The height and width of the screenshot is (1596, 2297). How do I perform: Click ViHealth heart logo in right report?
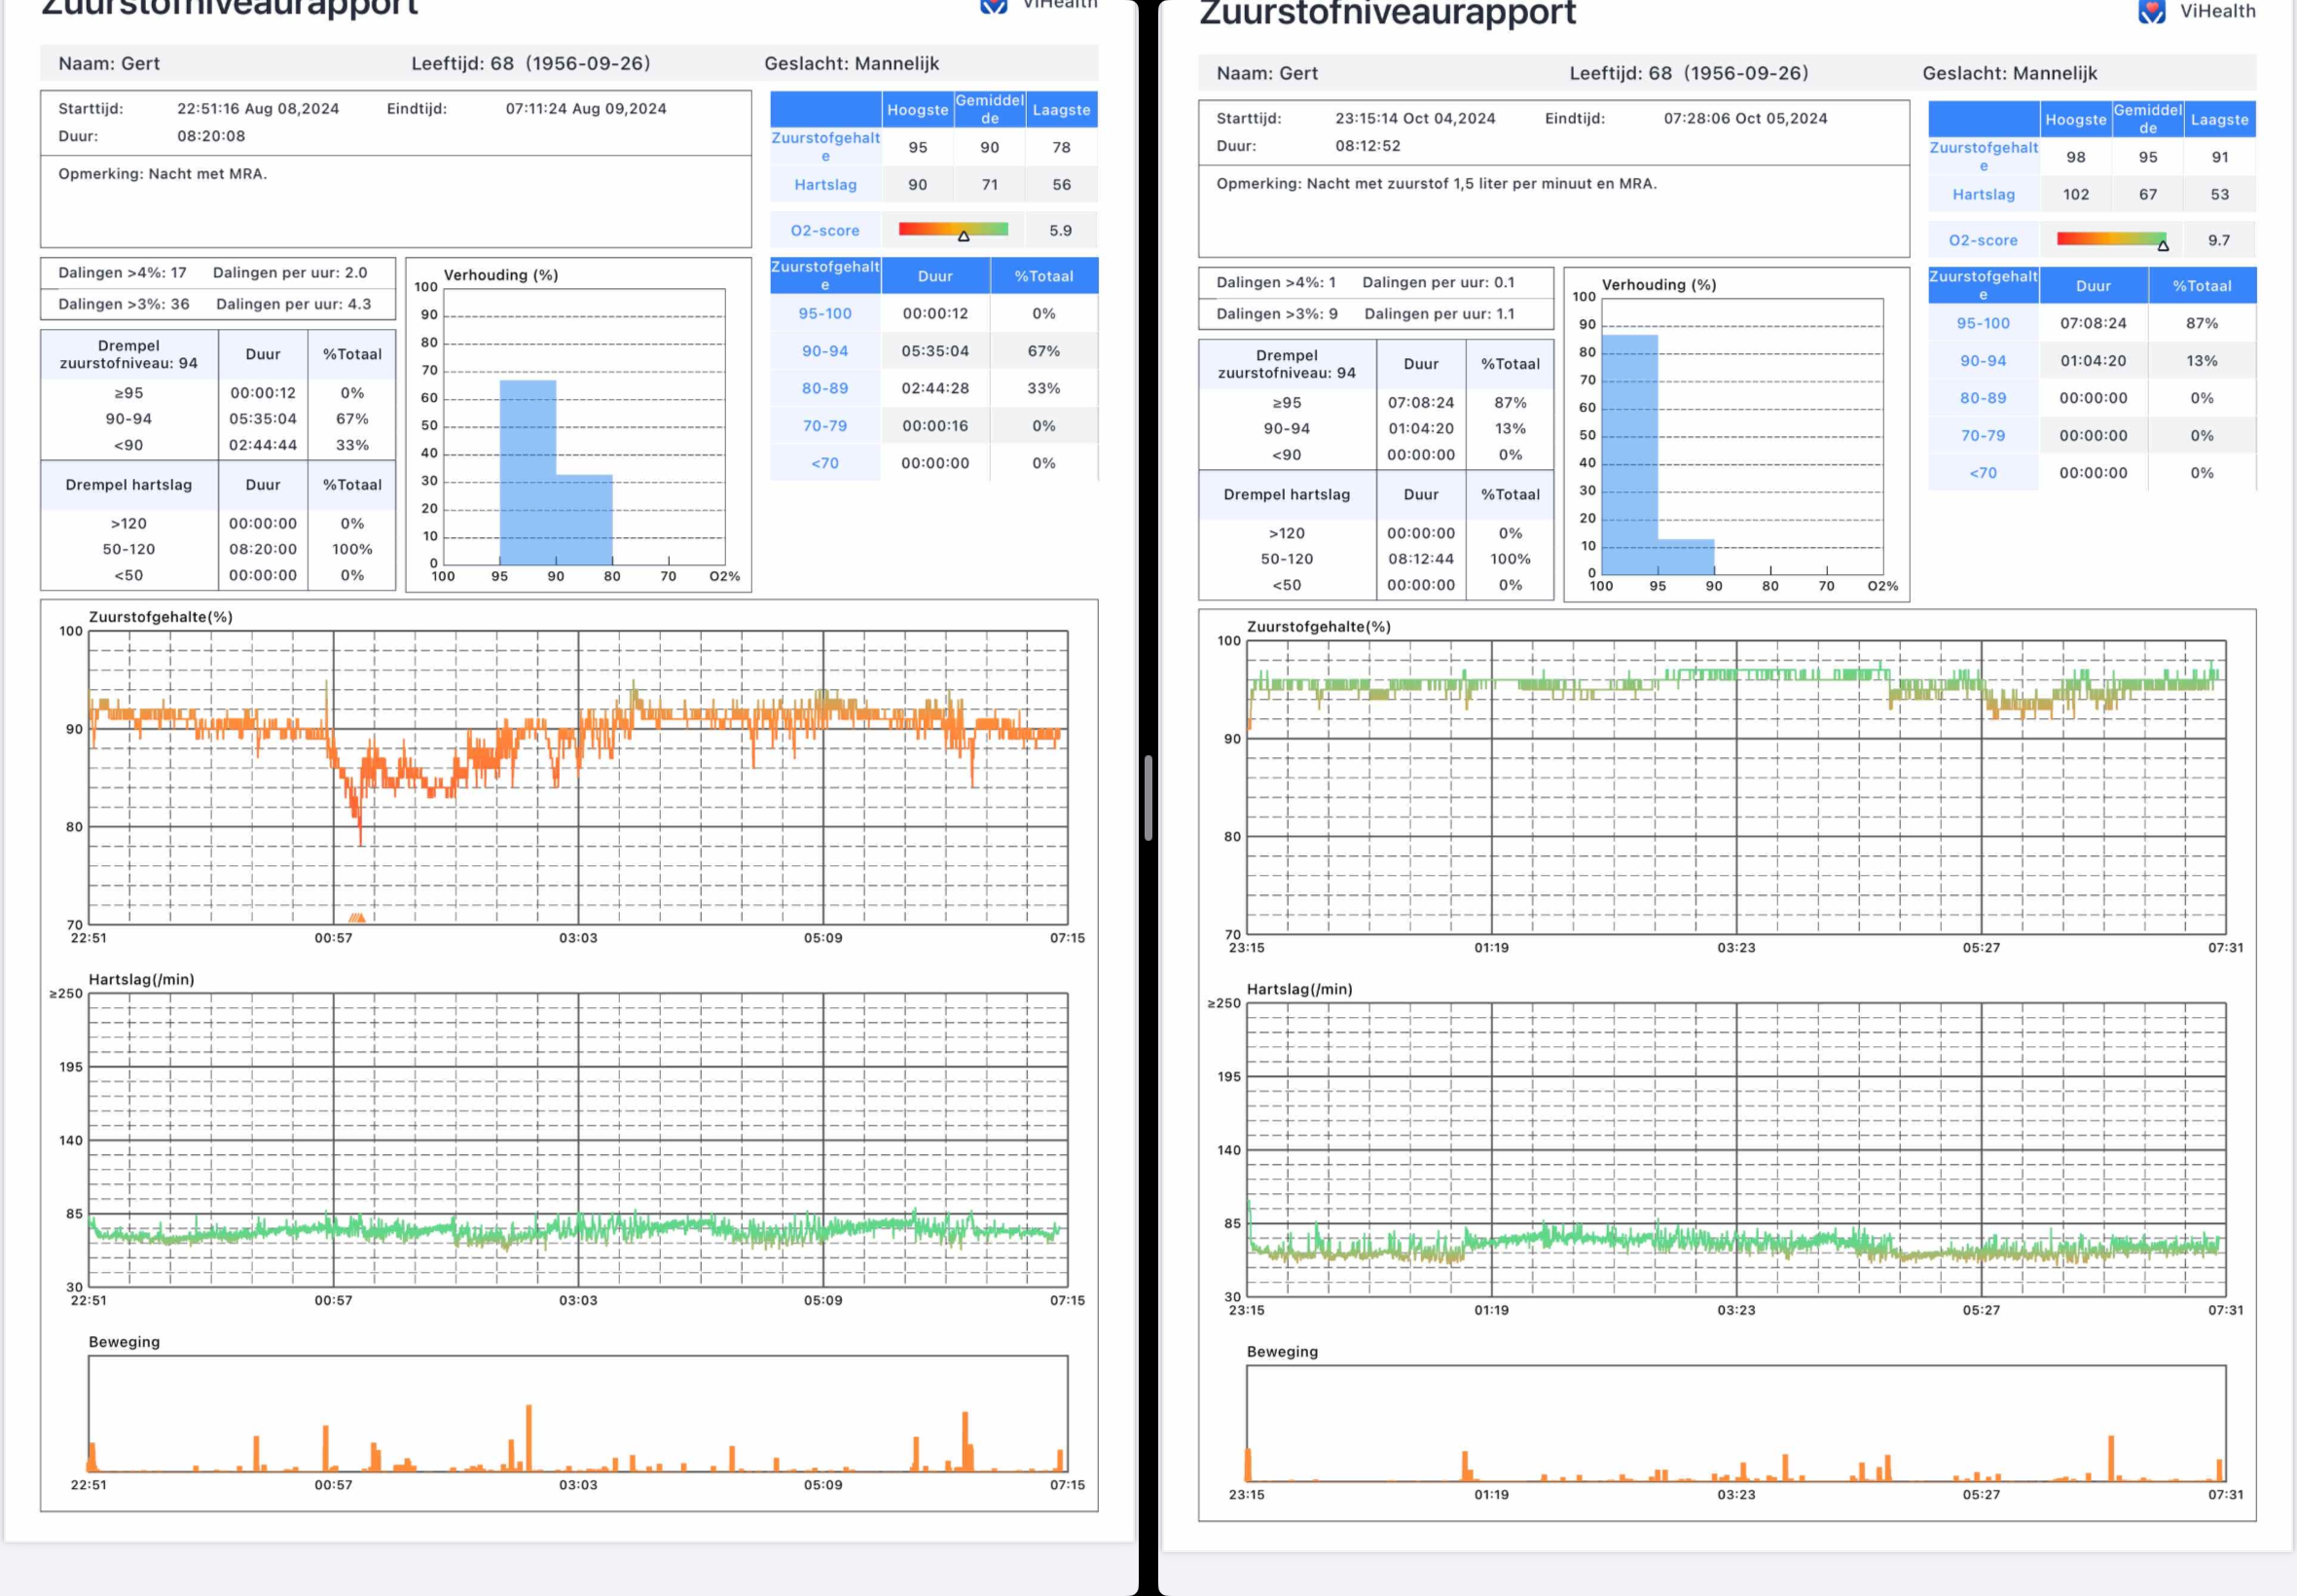[2152, 12]
